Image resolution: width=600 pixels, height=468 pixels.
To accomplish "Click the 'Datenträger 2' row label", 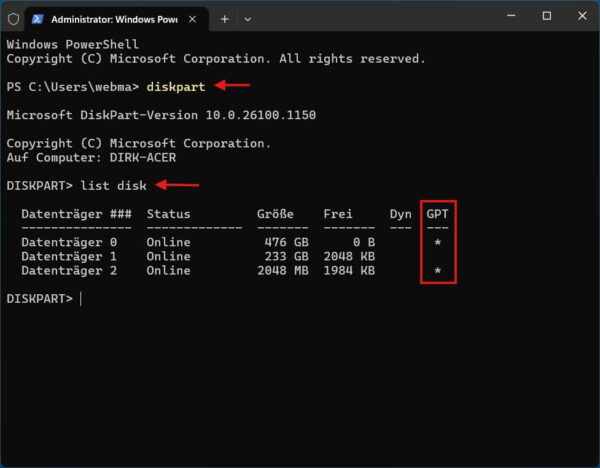I will click(69, 271).
